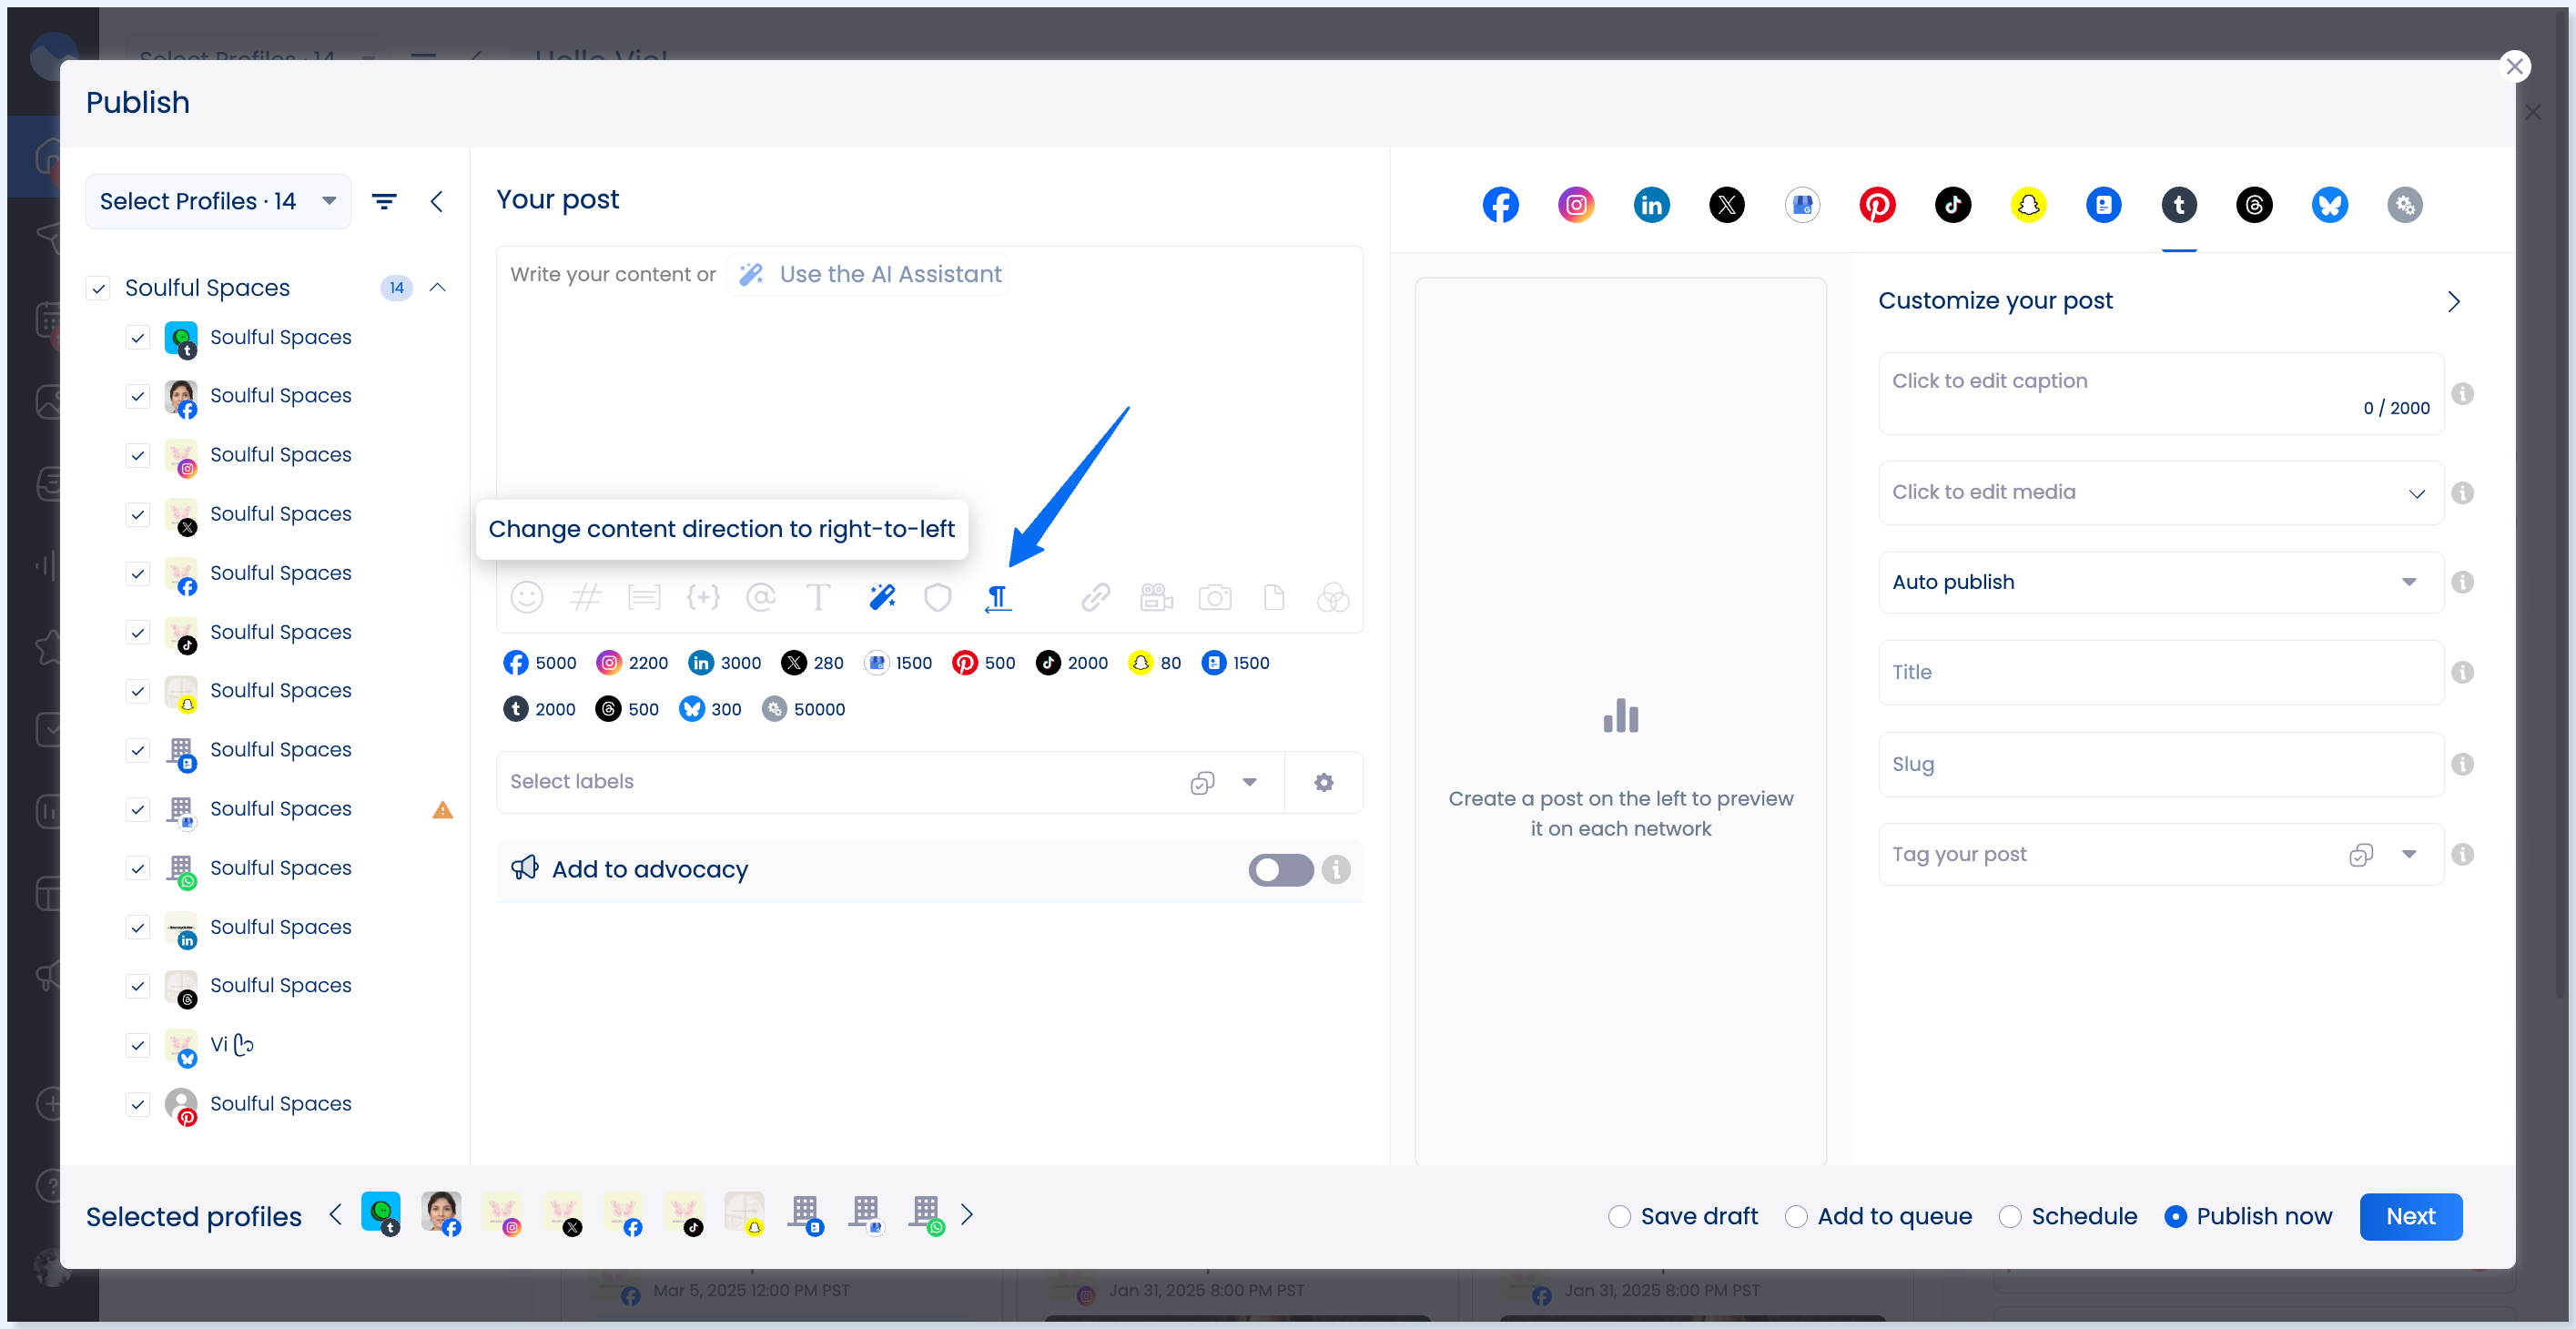Show info for Auto publish option
Image resolution: width=2576 pixels, height=1329 pixels.
coord(2462,582)
